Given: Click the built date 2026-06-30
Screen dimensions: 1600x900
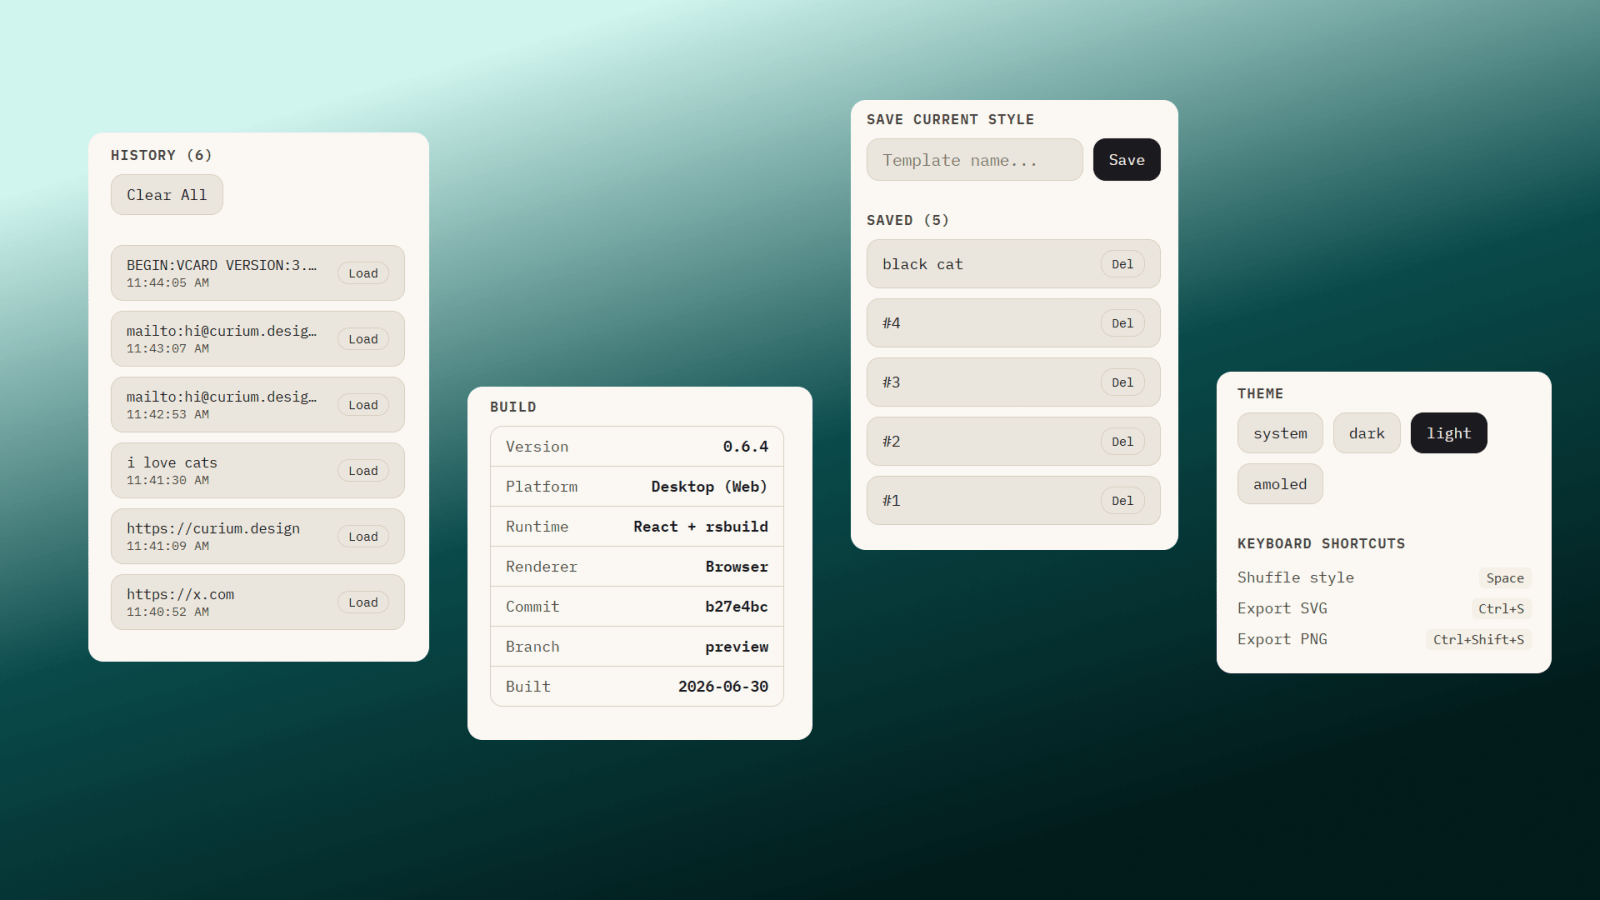Looking at the screenshot, I should click(723, 687).
